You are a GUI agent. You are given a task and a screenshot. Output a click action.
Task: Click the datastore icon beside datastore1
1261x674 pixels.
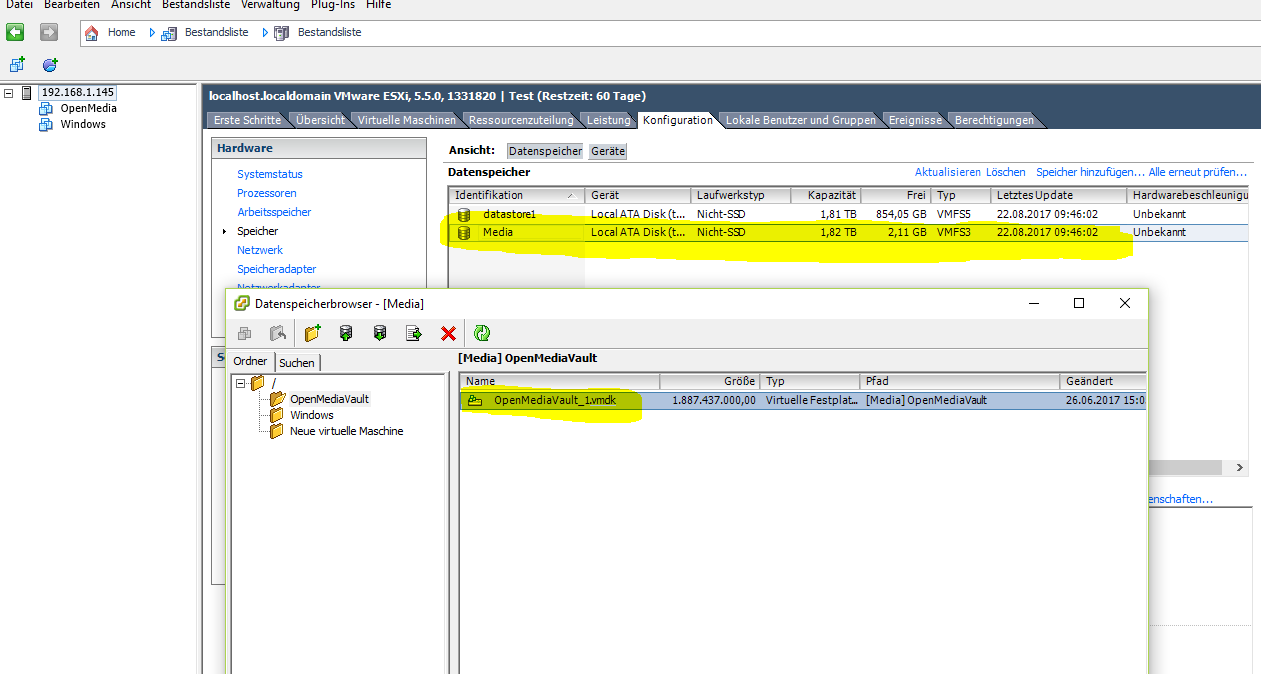click(x=463, y=214)
